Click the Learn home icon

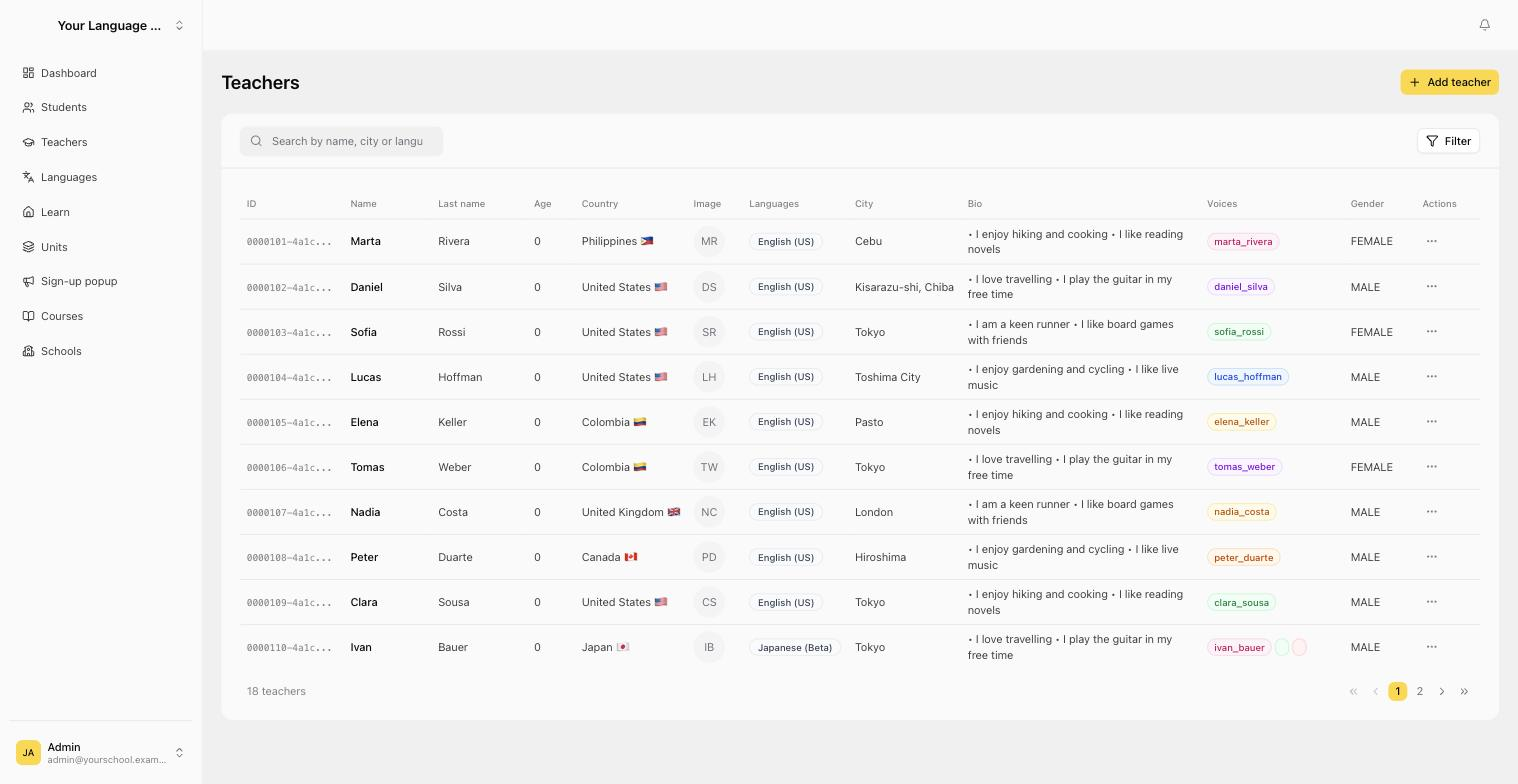pos(28,212)
